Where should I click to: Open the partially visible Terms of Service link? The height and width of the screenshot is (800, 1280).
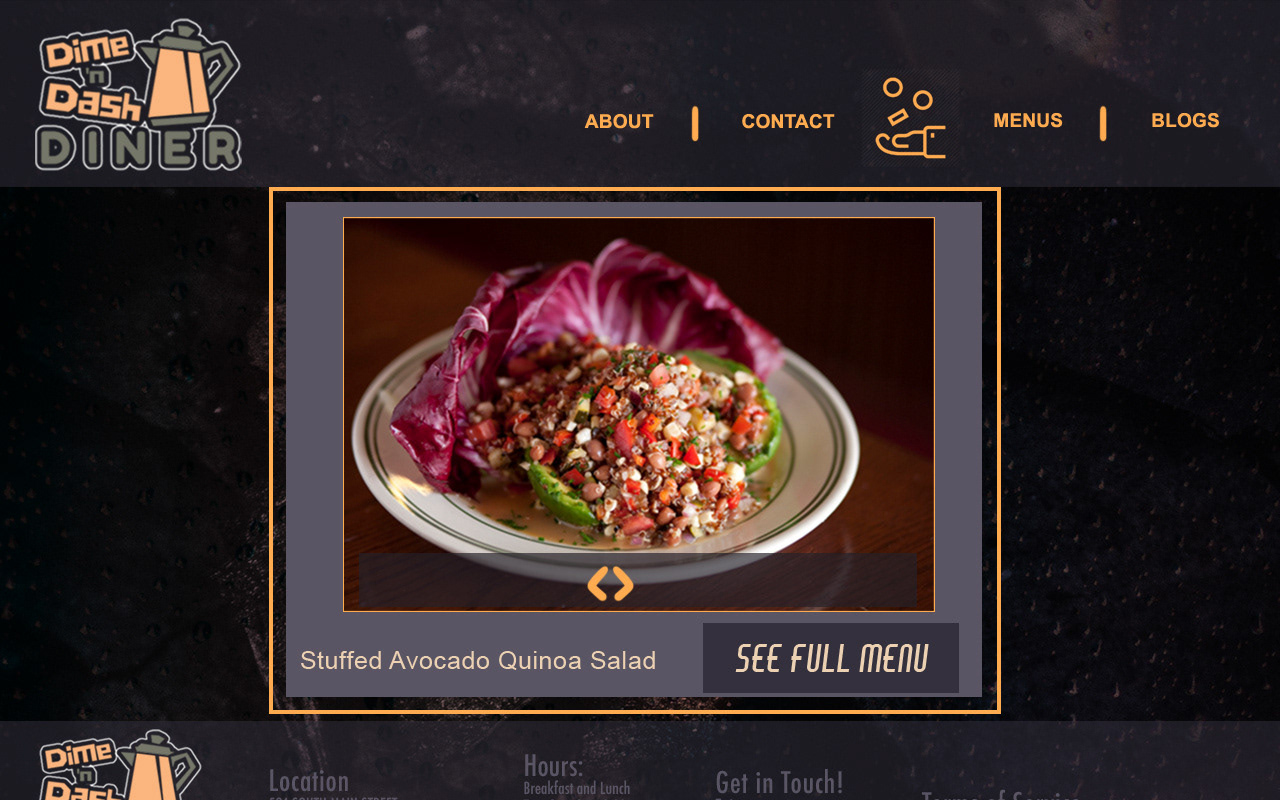(x=1000, y=795)
